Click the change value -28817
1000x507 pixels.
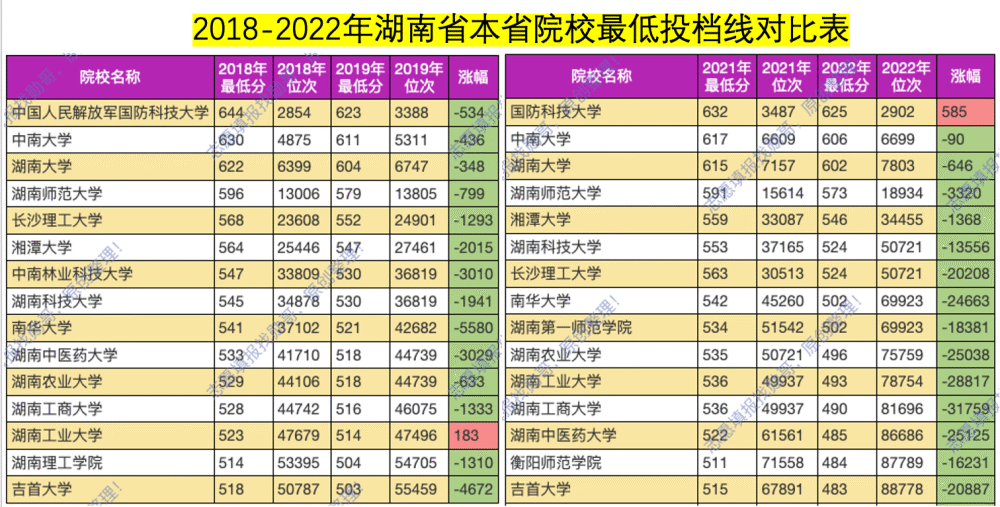pyautogui.click(x=966, y=381)
